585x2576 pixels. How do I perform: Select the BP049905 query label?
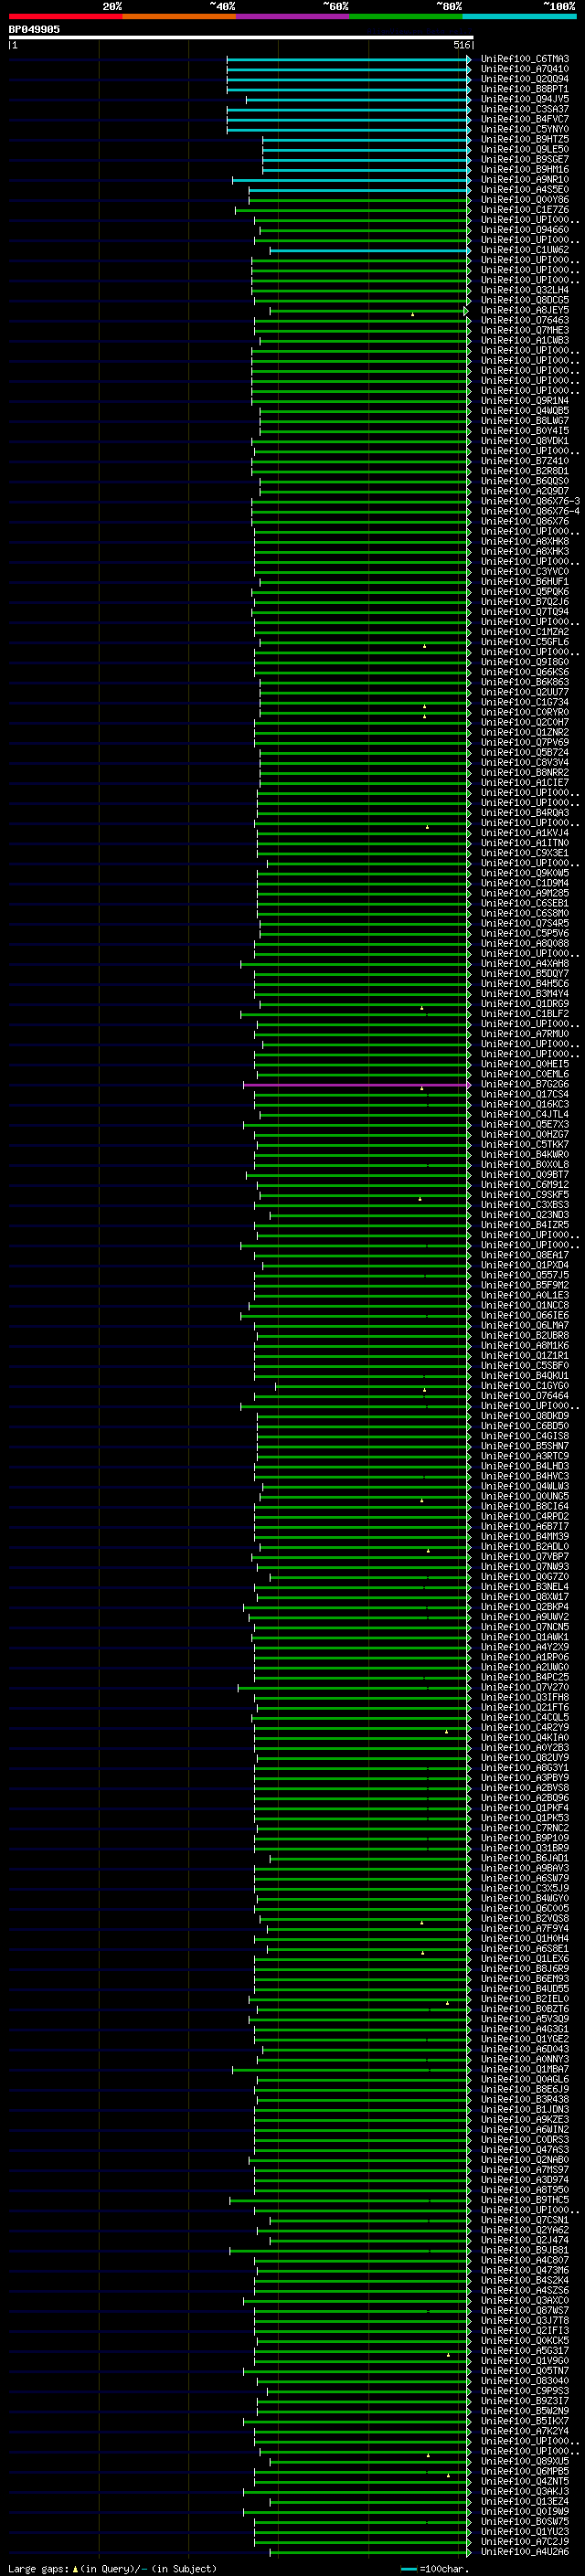pyautogui.click(x=34, y=29)
